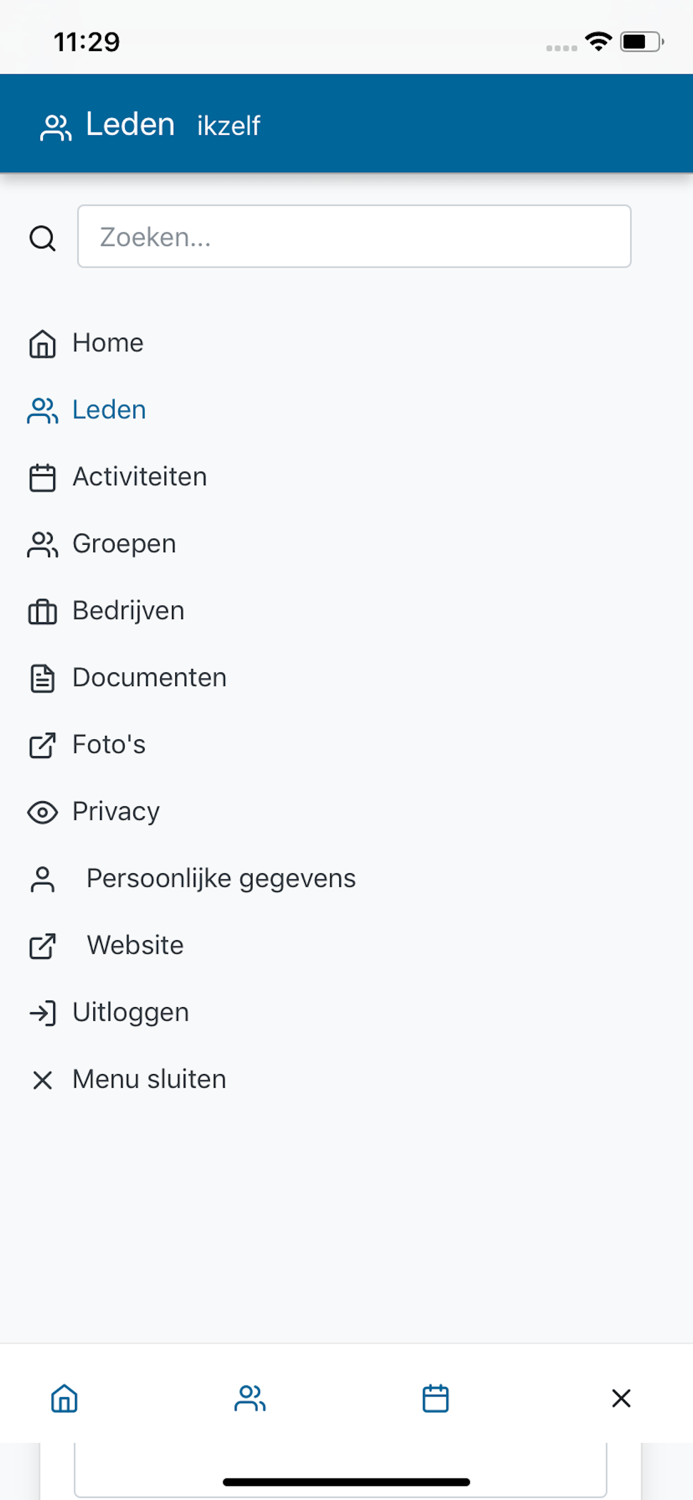Log out using Uitloggen
Image resolution: width=693 pixels, height=1500 pixels.
130,1013
